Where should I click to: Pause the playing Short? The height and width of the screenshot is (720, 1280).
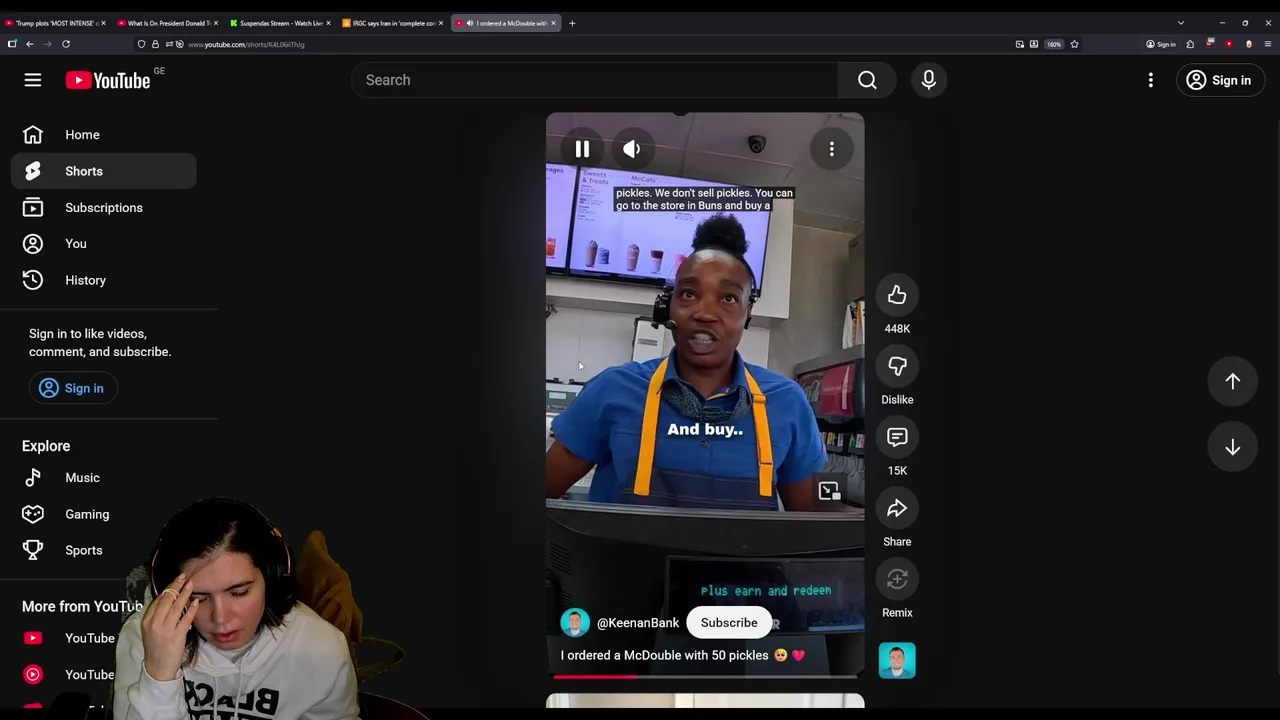[x=582, y=149]
